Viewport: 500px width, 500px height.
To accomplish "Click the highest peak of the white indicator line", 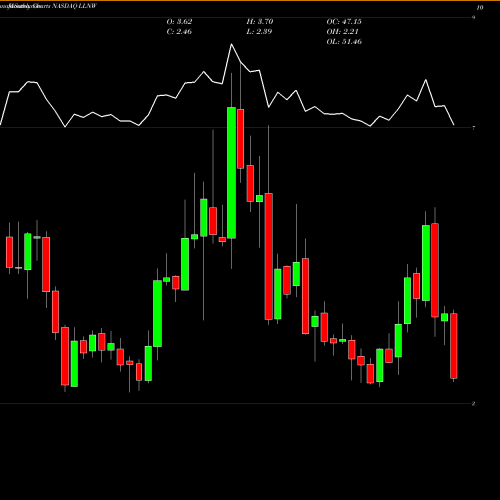I will coord(231,44).
